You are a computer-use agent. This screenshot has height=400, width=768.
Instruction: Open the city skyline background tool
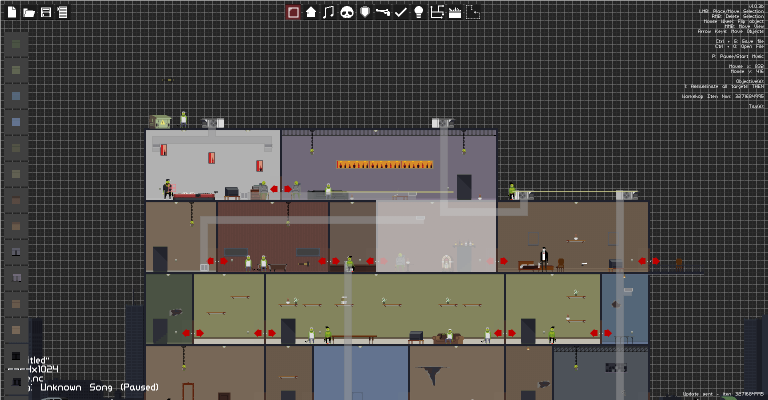pos(455,12)
